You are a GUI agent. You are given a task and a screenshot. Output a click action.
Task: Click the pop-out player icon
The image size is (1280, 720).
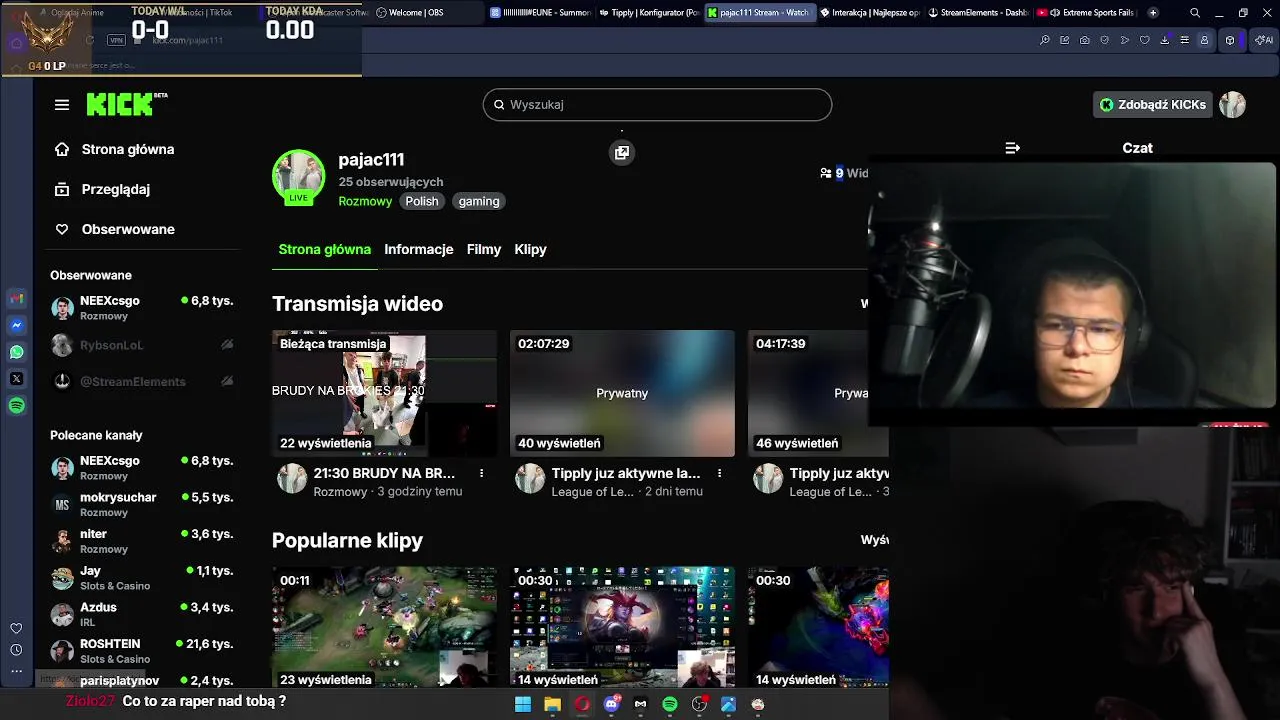click(622, 153)
